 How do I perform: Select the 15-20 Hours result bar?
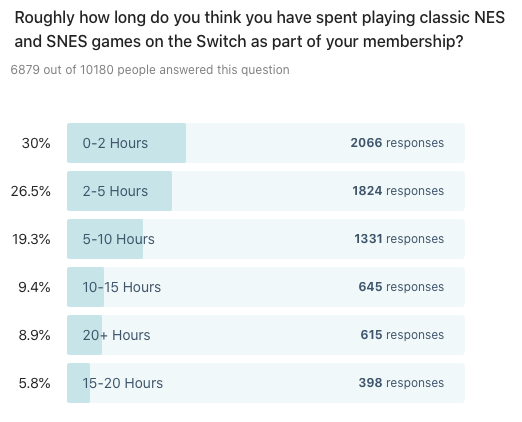tap(266, 383)
